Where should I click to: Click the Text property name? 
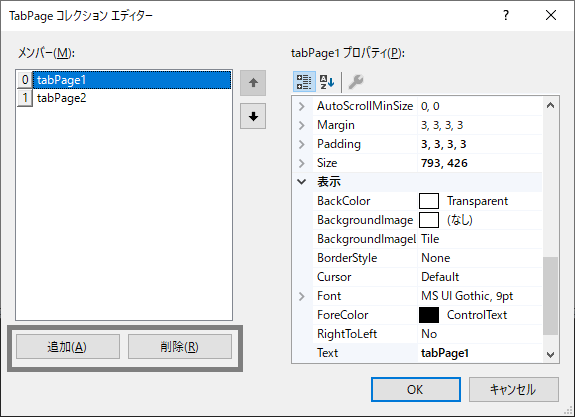[327, 353]
